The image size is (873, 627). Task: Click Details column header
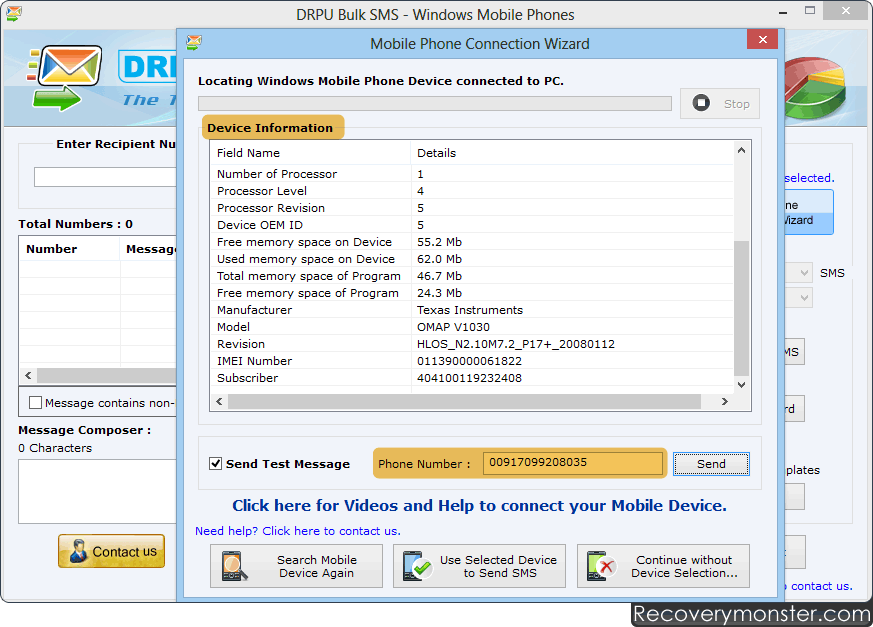572,153
